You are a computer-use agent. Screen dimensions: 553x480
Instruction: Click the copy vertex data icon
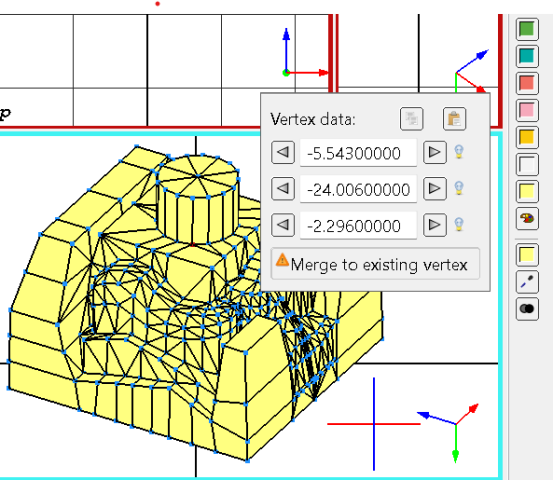(412, 119)
